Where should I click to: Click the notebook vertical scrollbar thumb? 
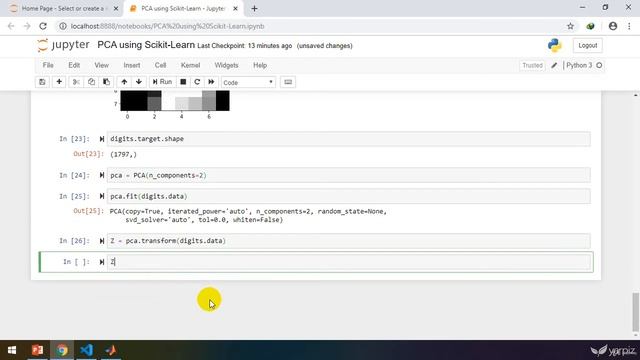(x=636, y=312)
